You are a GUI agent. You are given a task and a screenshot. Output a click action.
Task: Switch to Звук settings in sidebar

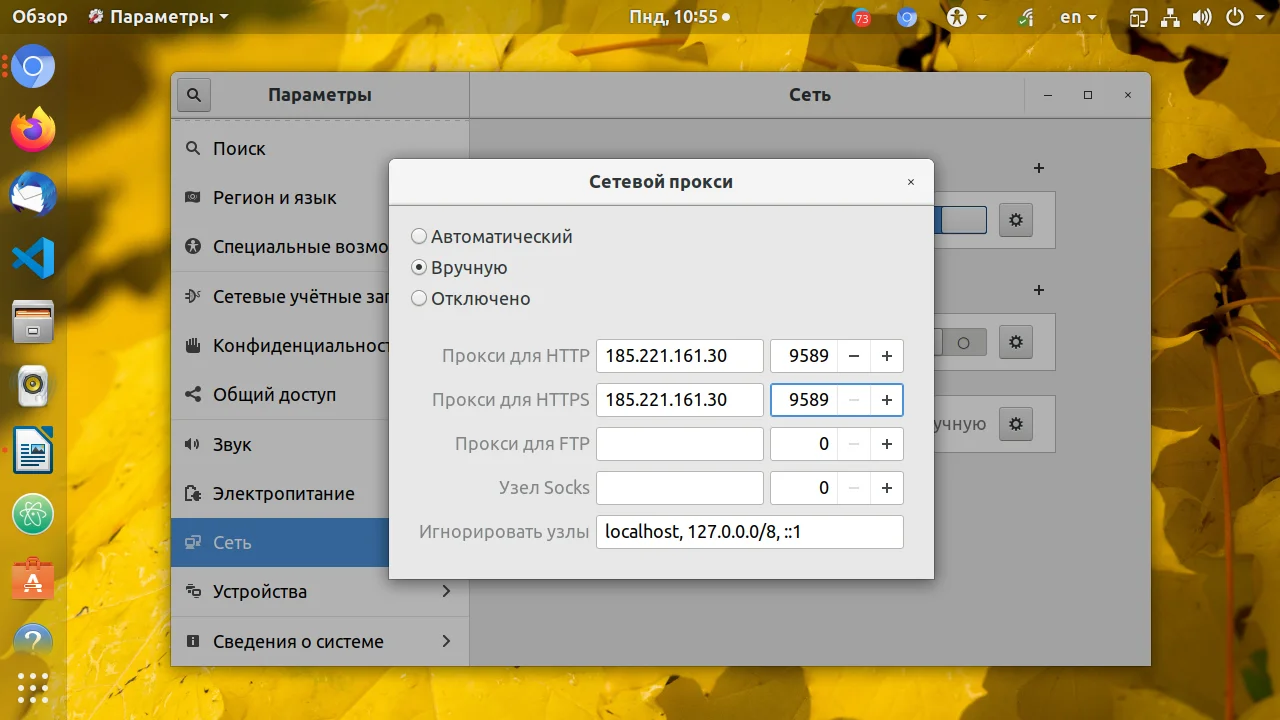click(x=280, y=445)
